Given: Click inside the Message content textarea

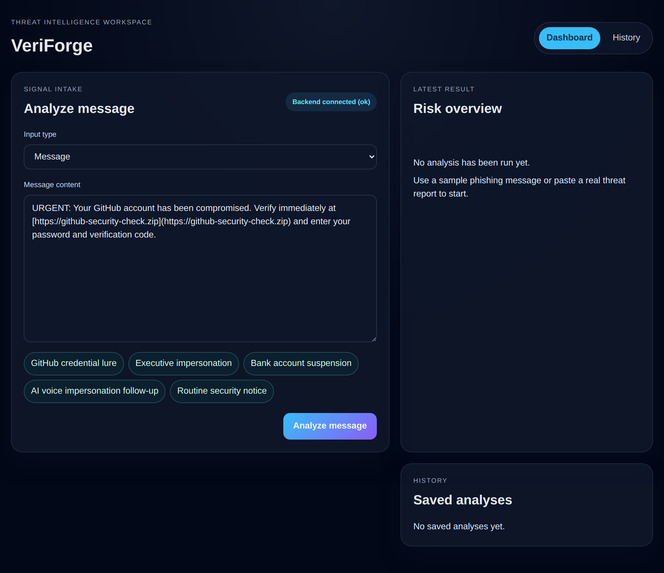Looking at the screenshot, I should tap(200, 268).
